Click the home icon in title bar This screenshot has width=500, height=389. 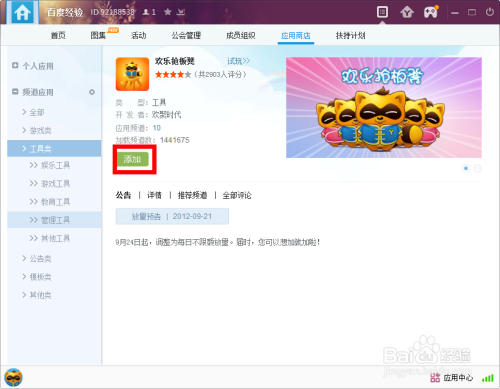[x=22, y=12]
